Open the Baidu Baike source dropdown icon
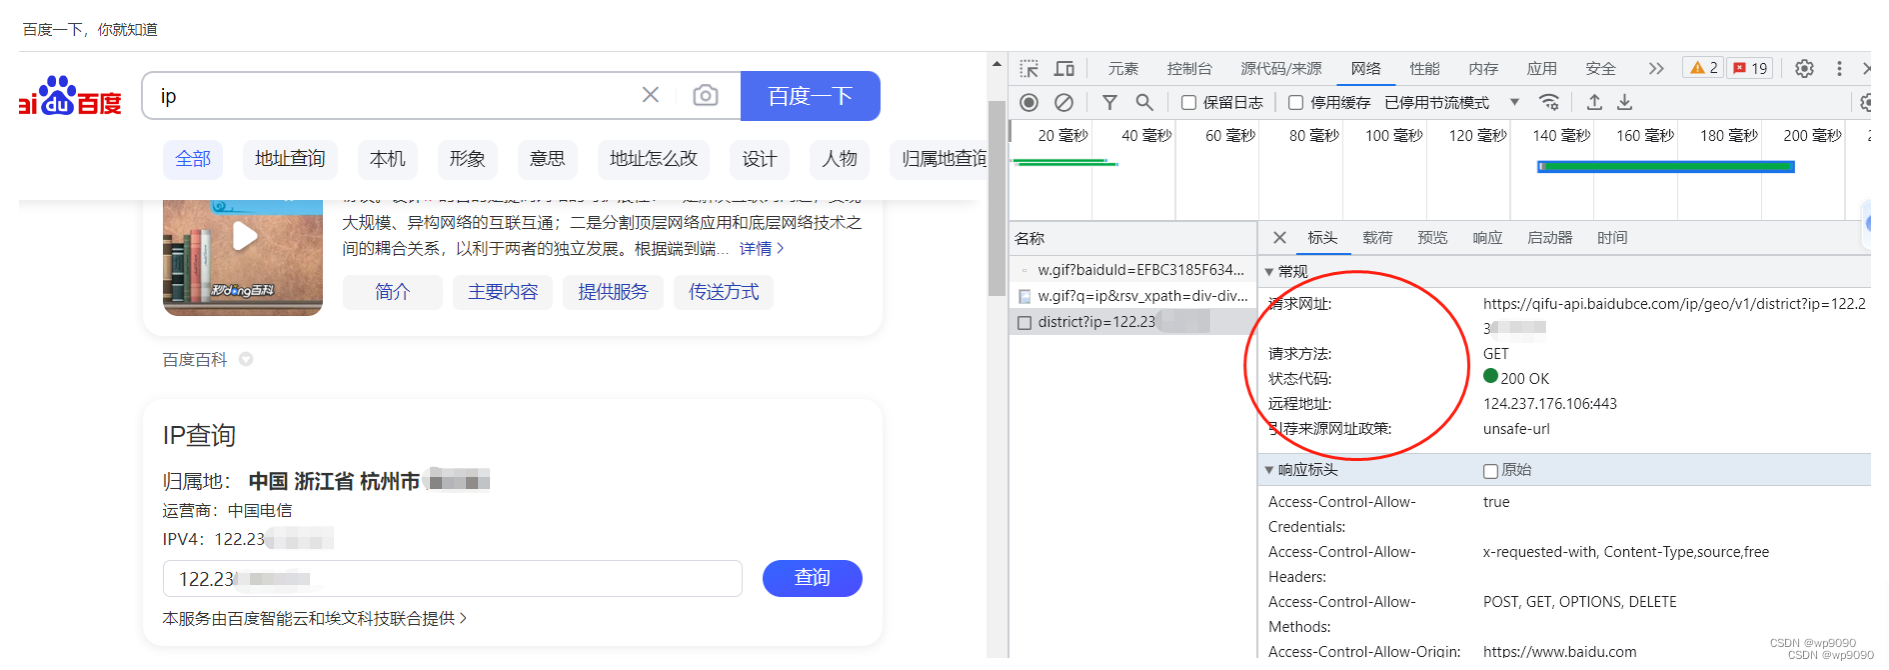1889x670 pixels. [246, 359]
